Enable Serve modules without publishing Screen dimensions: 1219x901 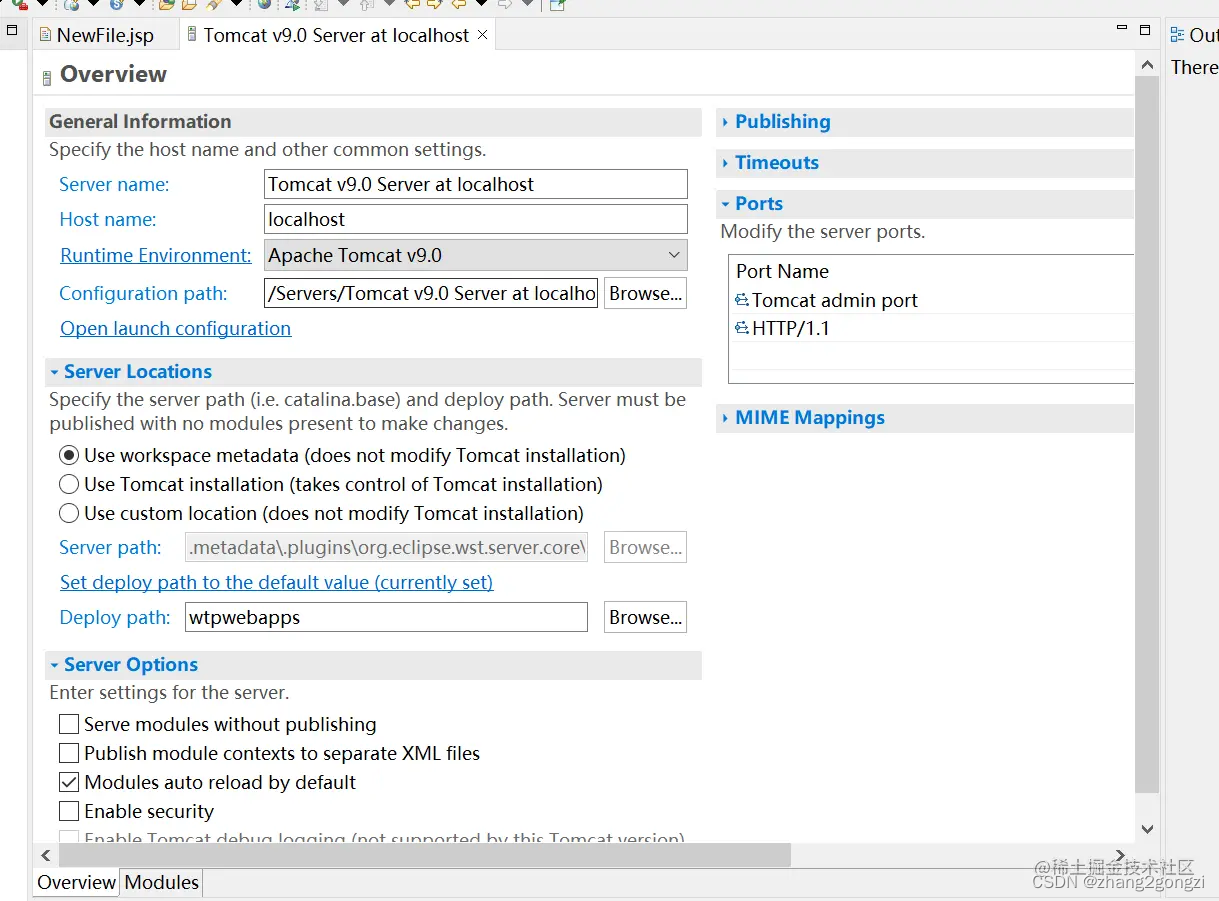pos(69,724)
